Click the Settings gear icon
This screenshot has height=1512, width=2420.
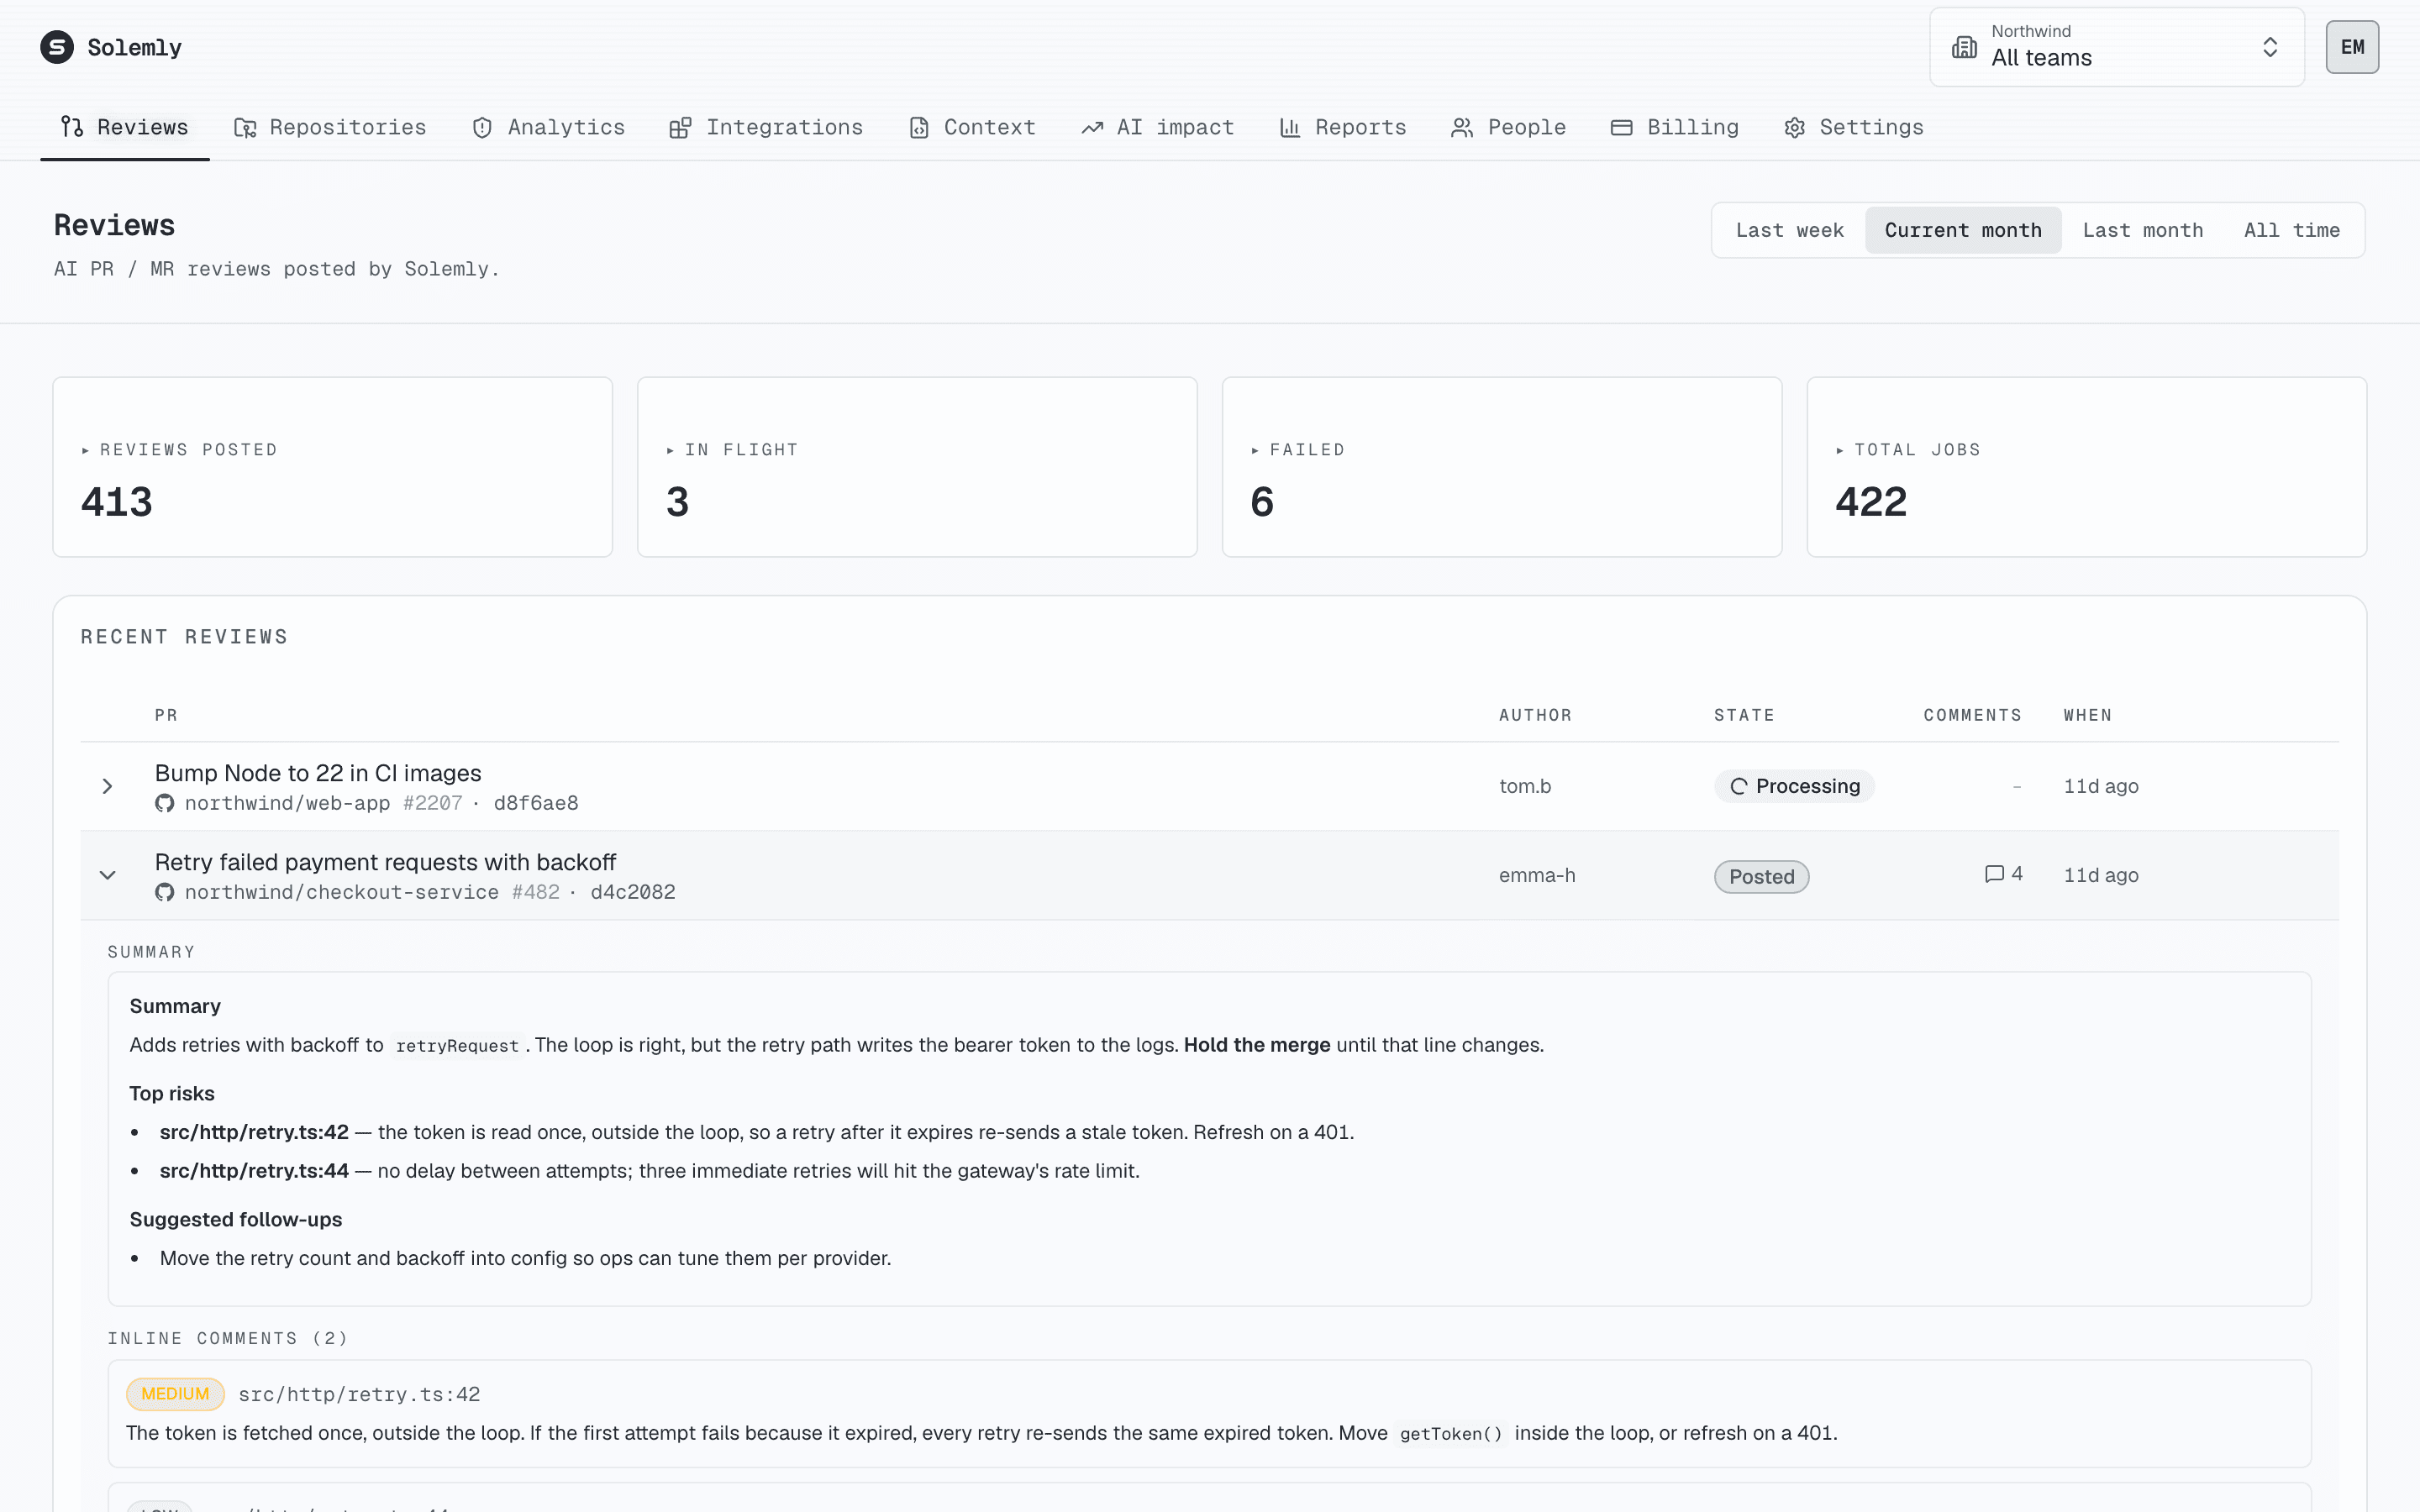(1795, 128)
